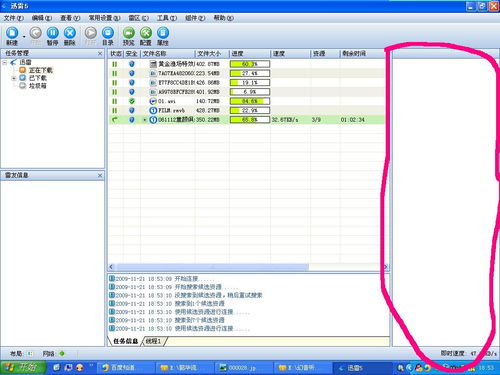Open dropdown arrow beside 新建 button
Viewport: 500px width, 375px height.
[x=24, y=36]
